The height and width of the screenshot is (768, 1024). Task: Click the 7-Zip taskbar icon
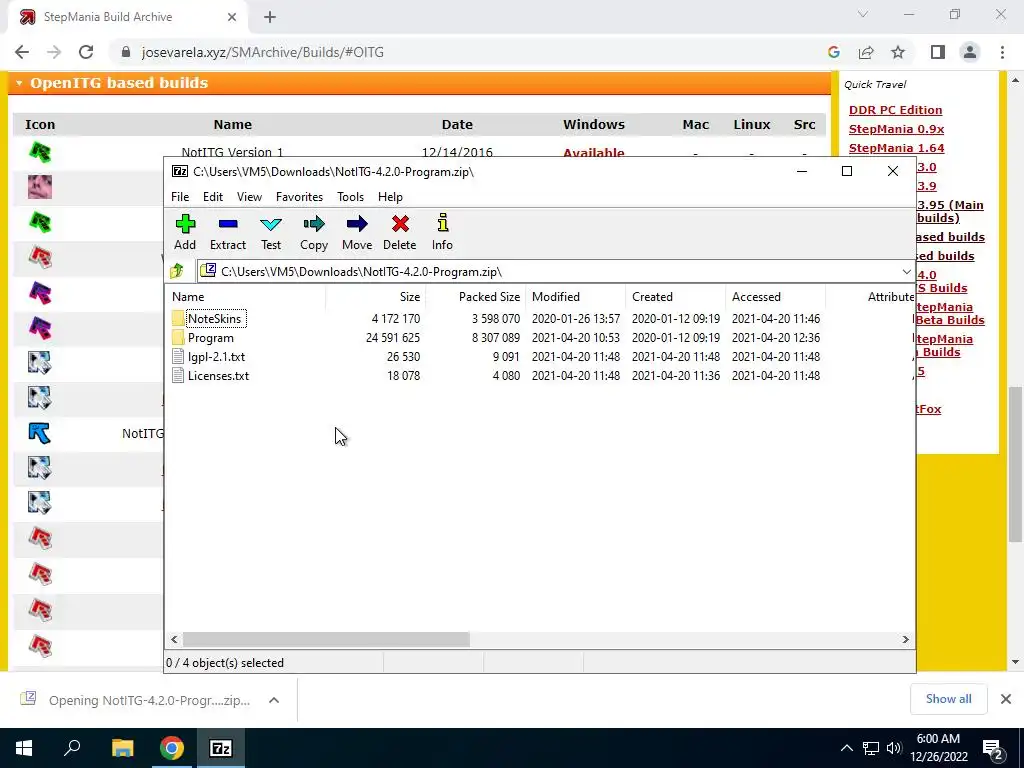click(221, 748)
